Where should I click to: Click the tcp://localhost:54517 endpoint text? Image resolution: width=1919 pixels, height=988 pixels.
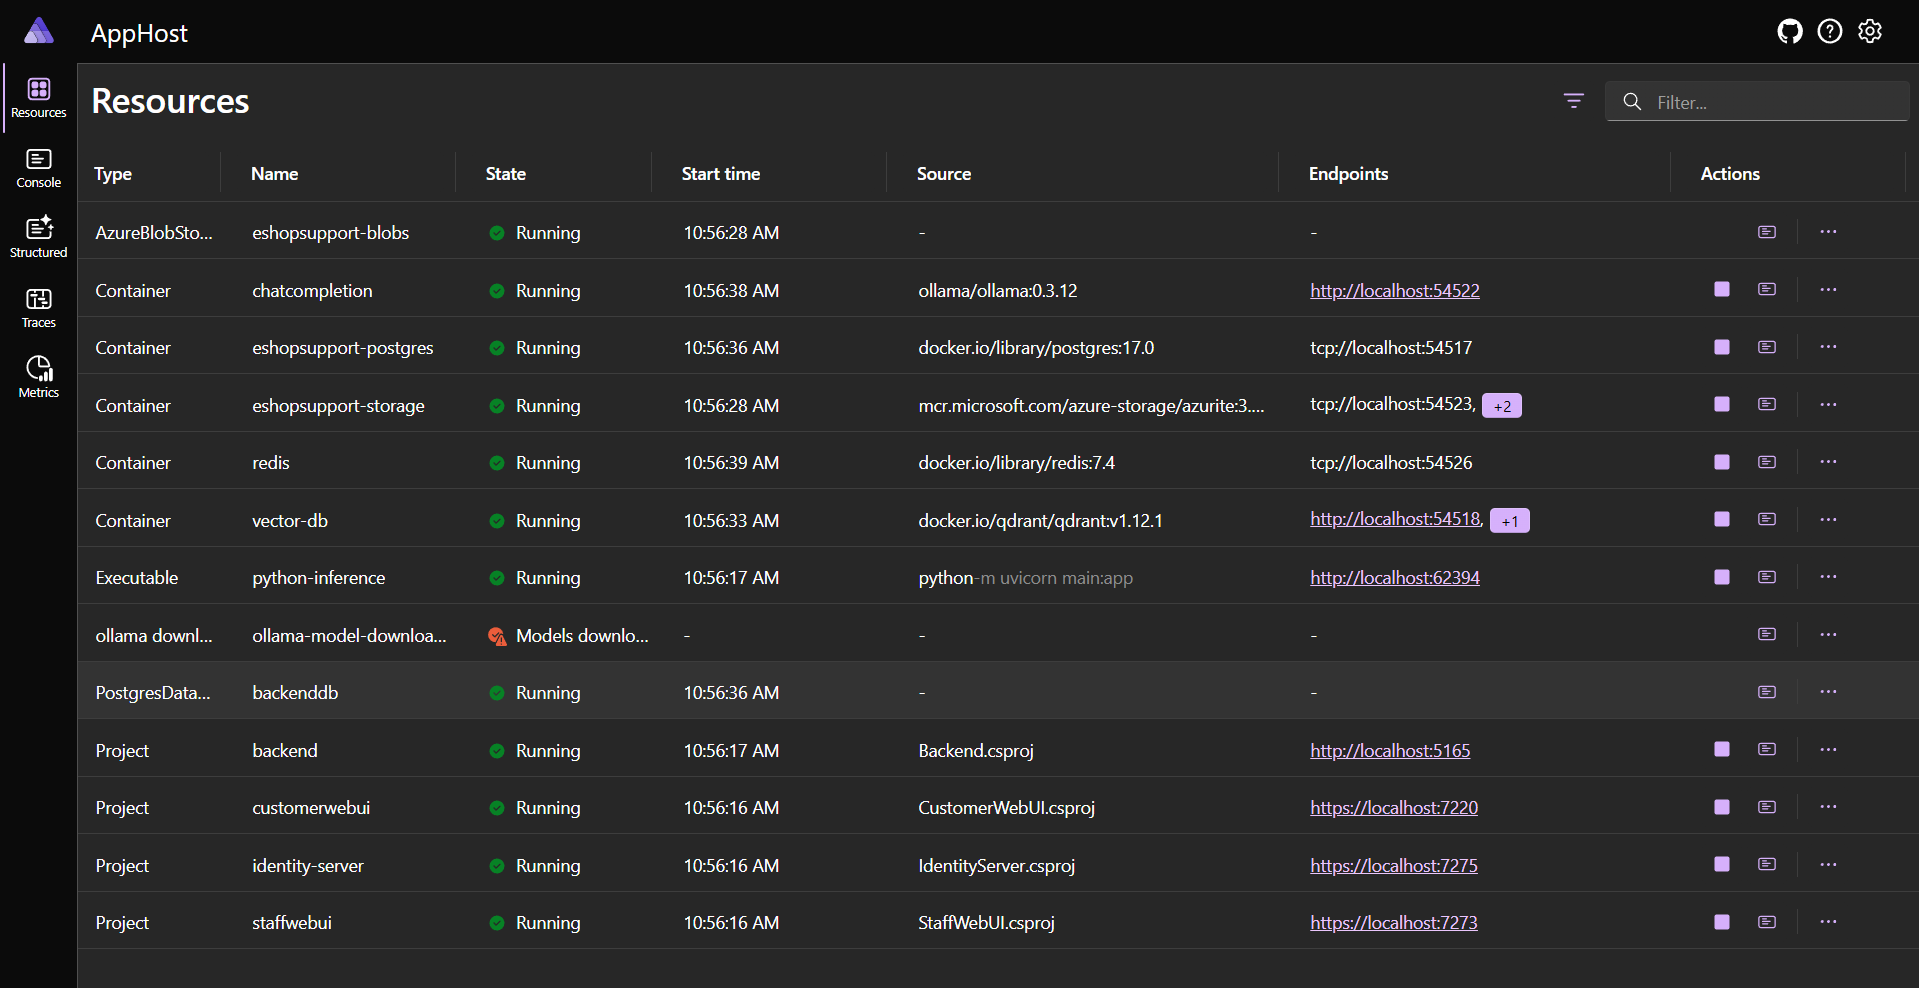(1391, 348)
